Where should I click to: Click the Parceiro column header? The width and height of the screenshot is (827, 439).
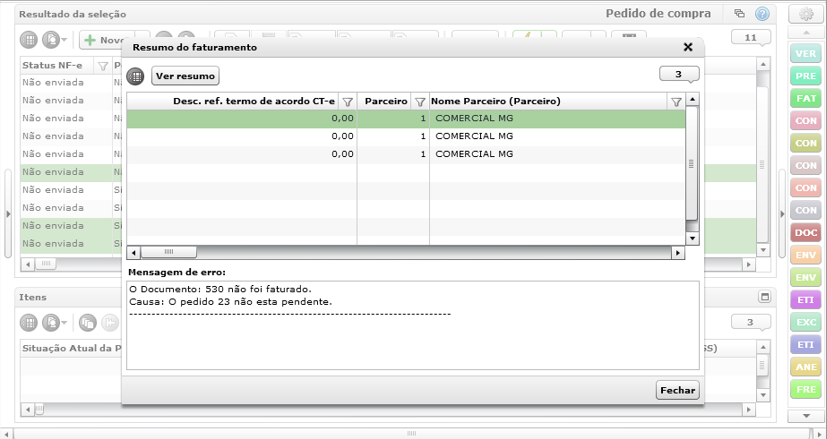pos(386,101)
